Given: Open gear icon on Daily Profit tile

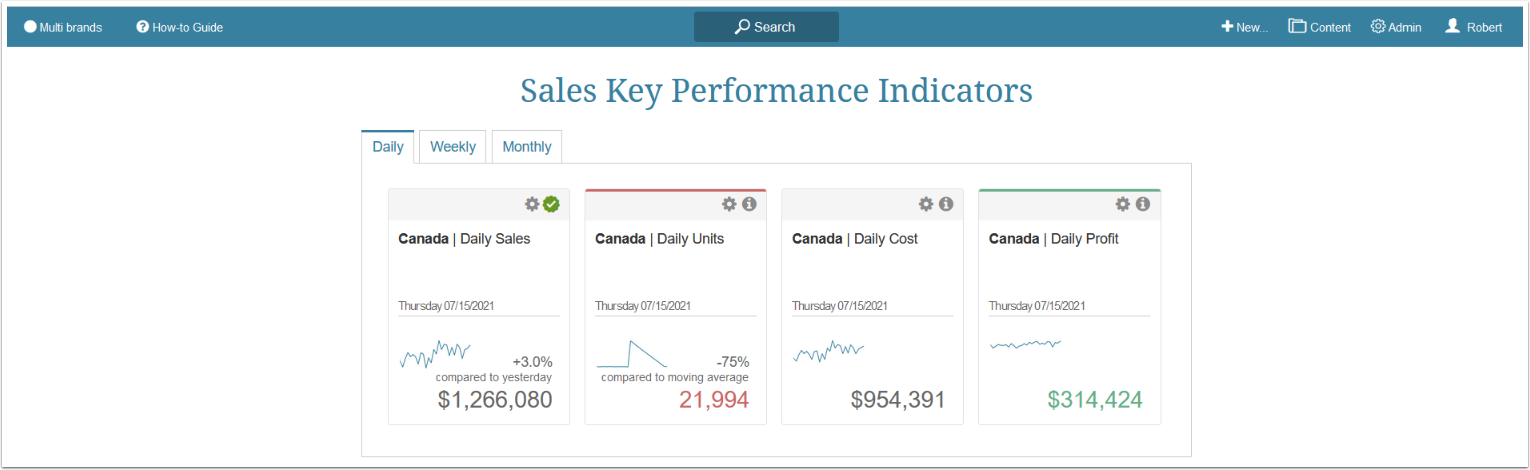Looking at the screenshot, I should coord(1123,204).
